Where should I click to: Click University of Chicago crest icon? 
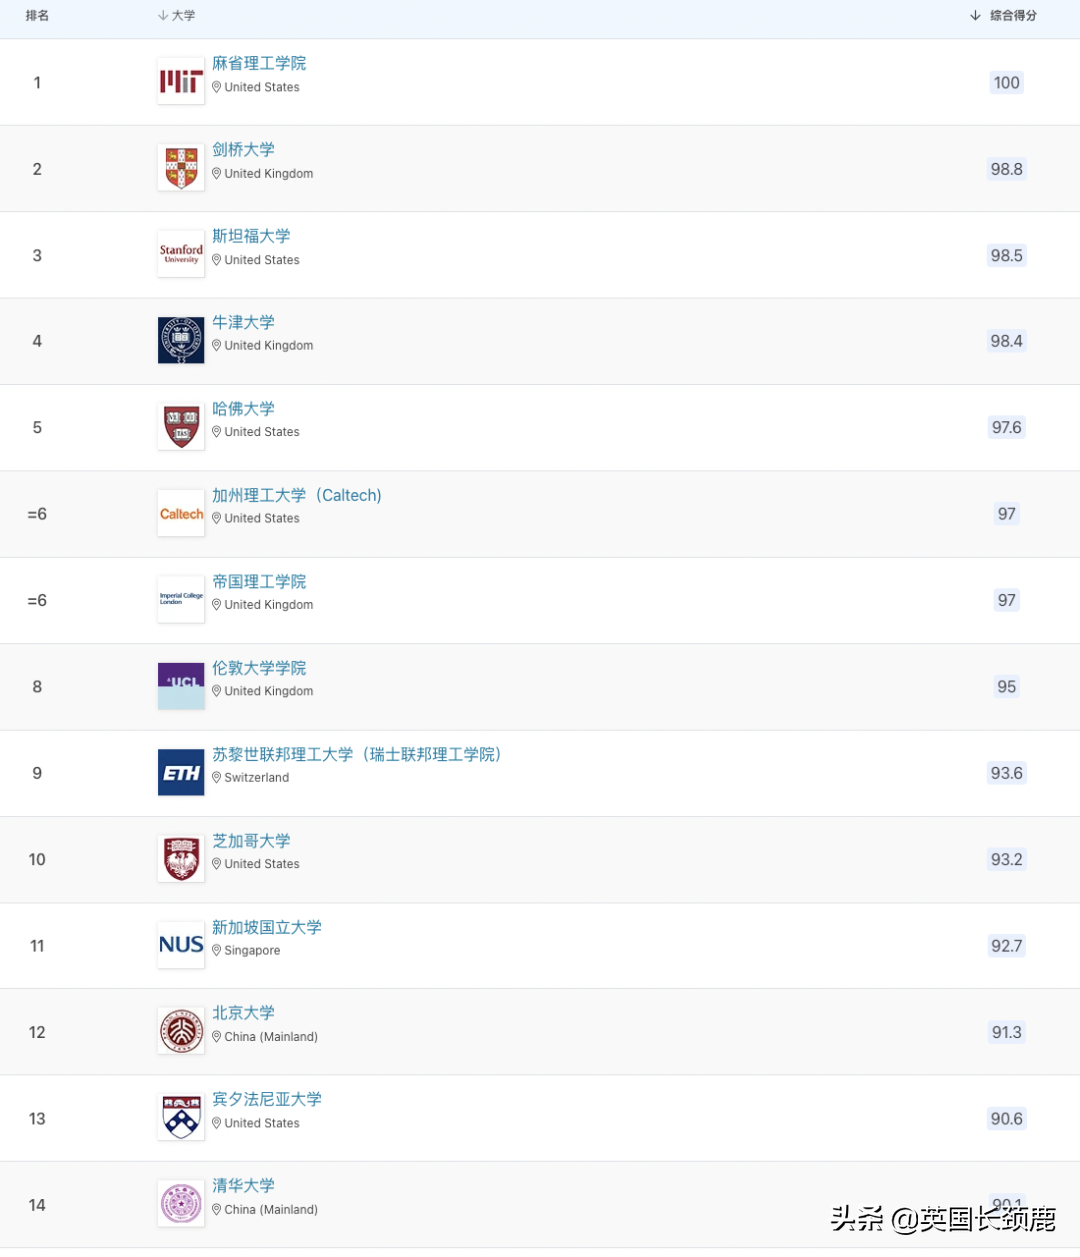click(181, 859)
